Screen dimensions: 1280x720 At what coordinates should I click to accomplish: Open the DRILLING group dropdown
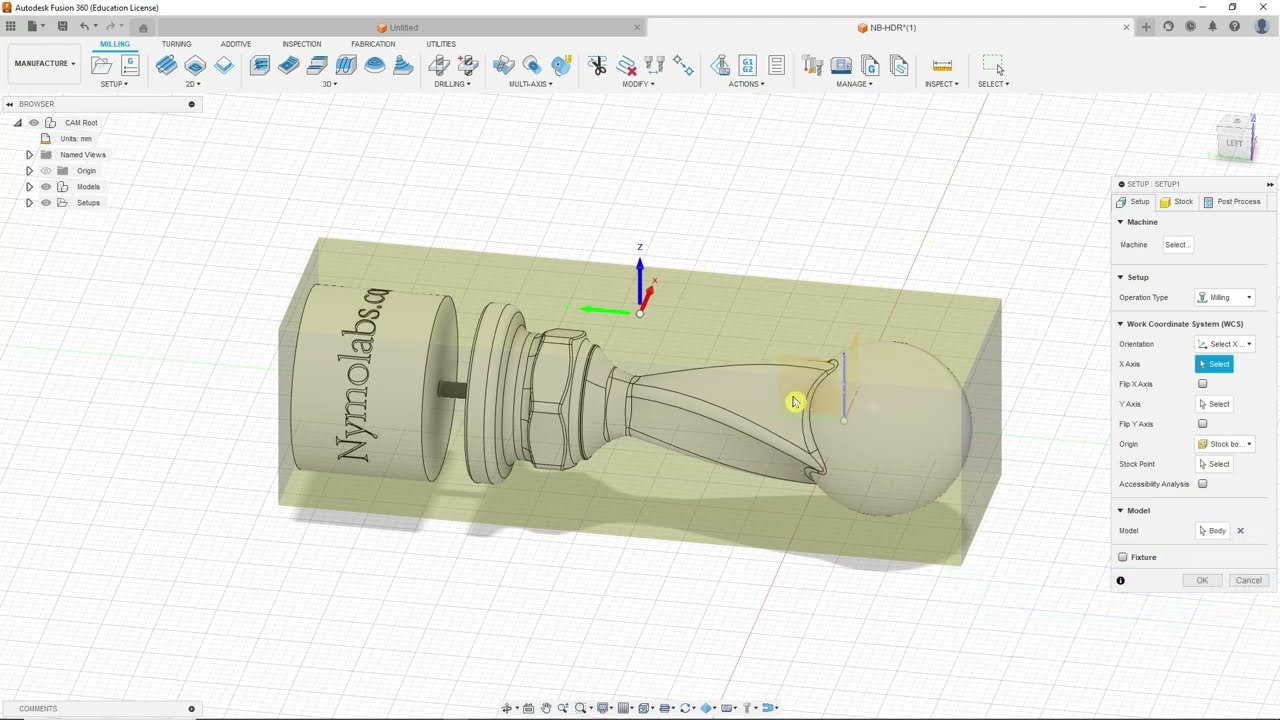tap(453, 84)
